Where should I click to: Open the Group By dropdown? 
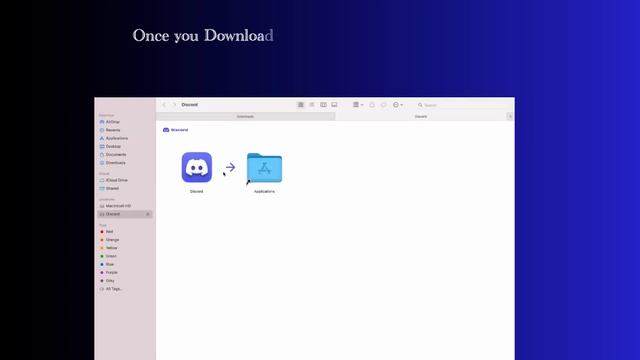click(x=358, y=105)
